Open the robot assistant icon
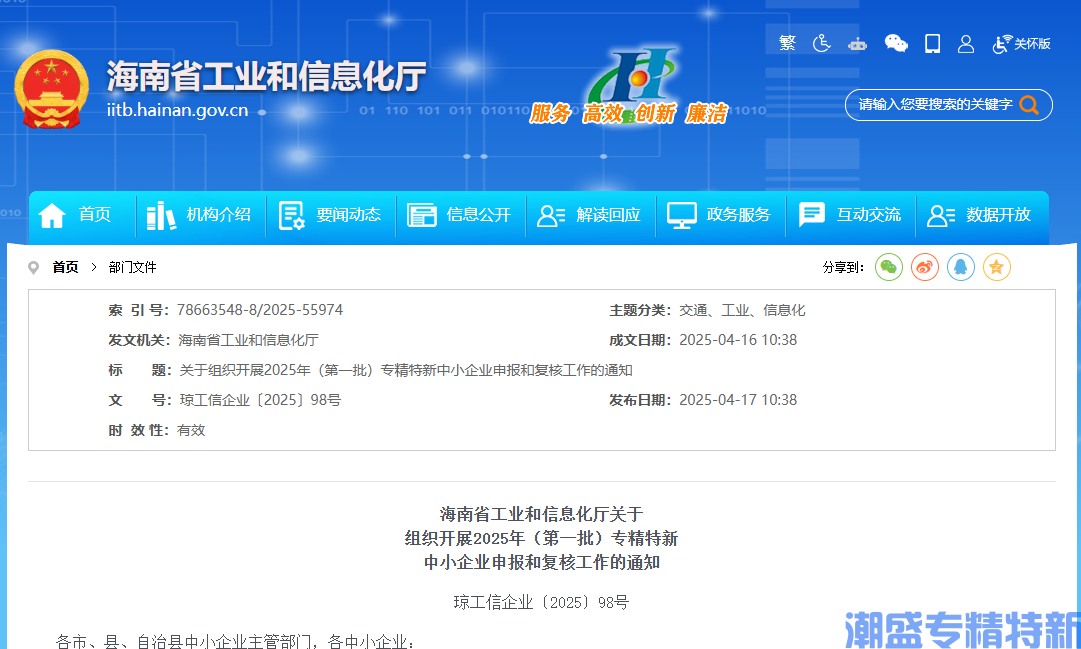The image size is (1081, 649). point(857,44)
